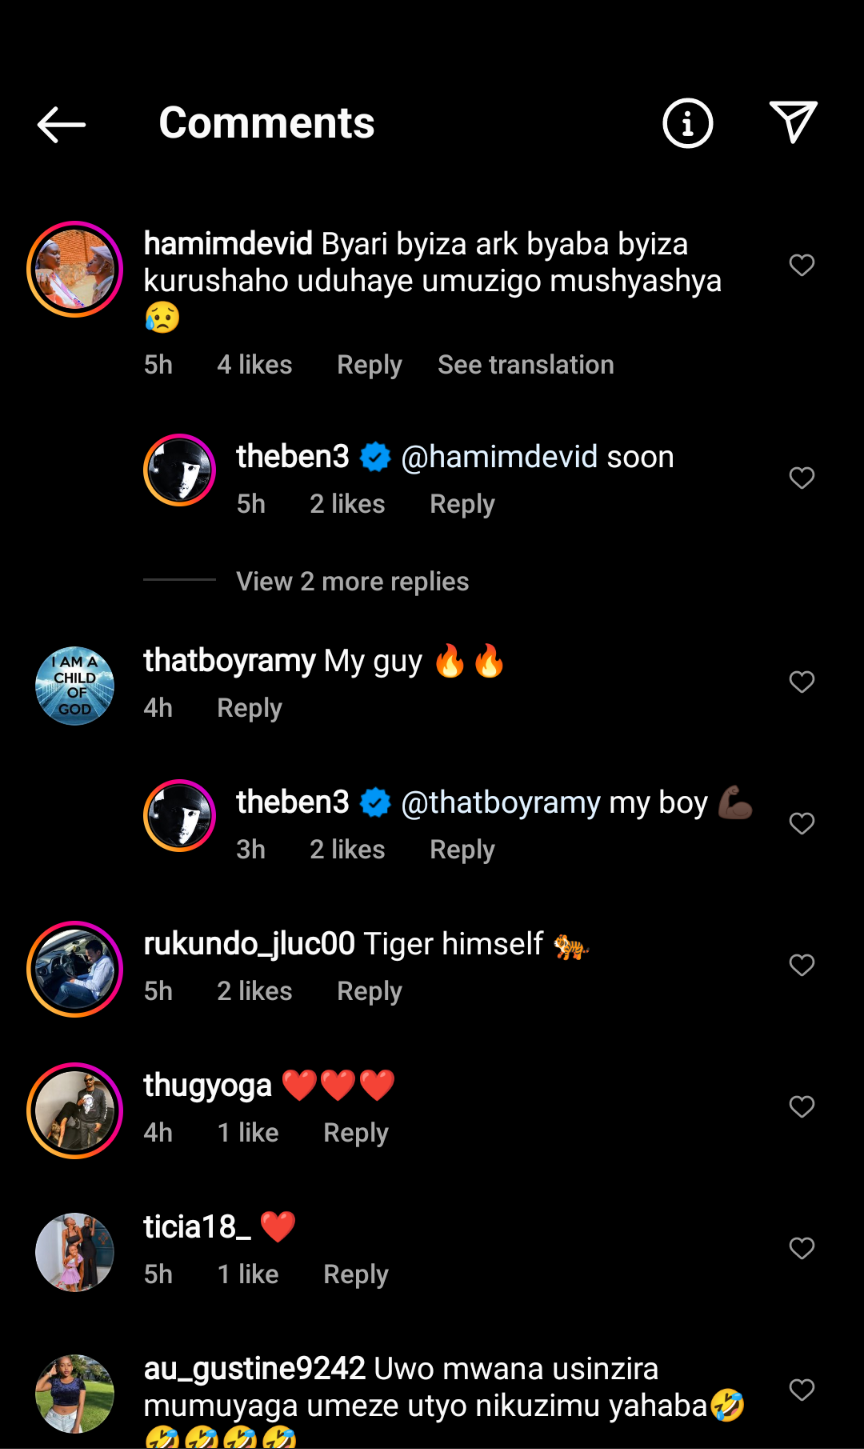This screenshot has width=864, height=1449.
Task: Open rukundo_jluc00's username profile link
Action: [x=249, y=944]
